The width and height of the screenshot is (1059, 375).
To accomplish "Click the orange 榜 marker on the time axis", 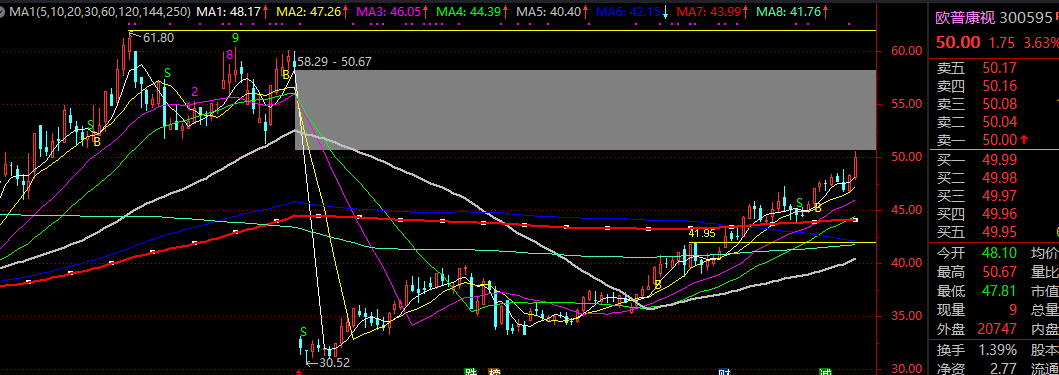I will (495, 372).
